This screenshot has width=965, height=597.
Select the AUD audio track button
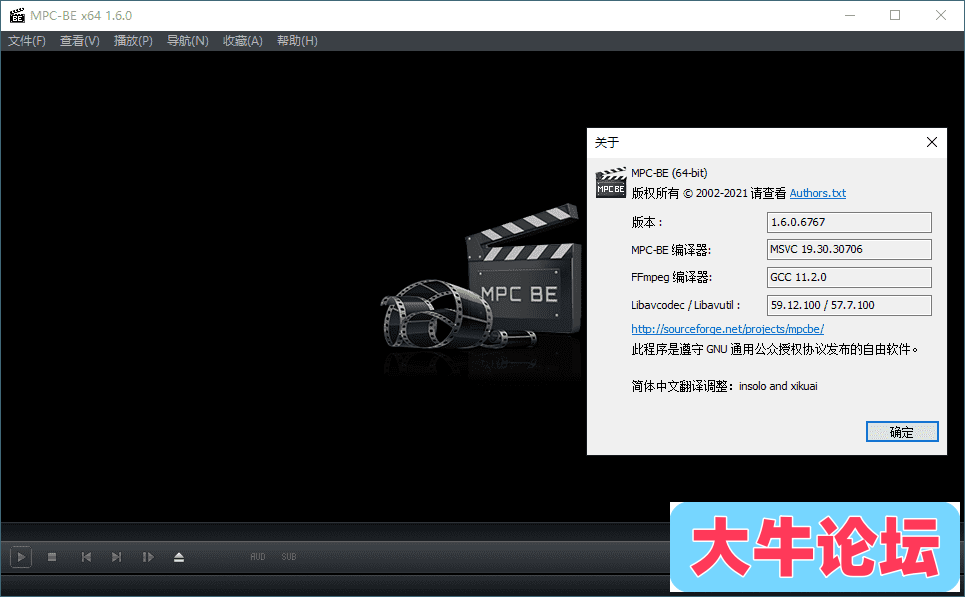tap(257, 556)
